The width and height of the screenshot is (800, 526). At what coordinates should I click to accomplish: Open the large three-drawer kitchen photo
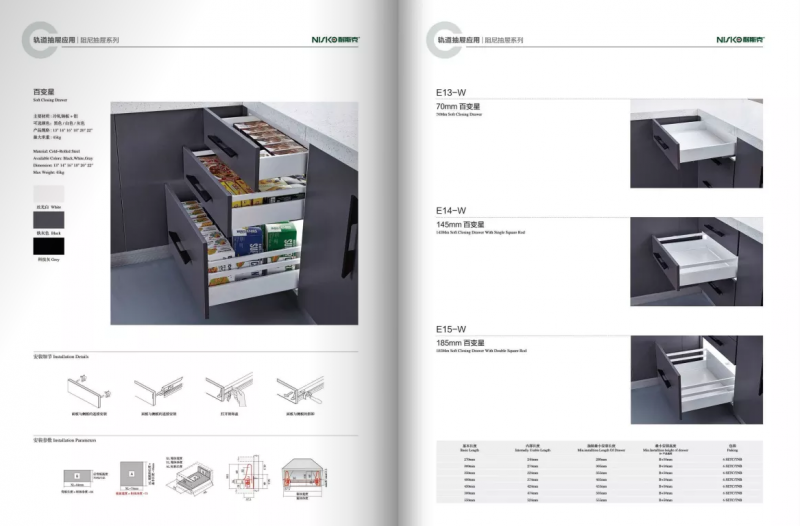pos(234,212)
